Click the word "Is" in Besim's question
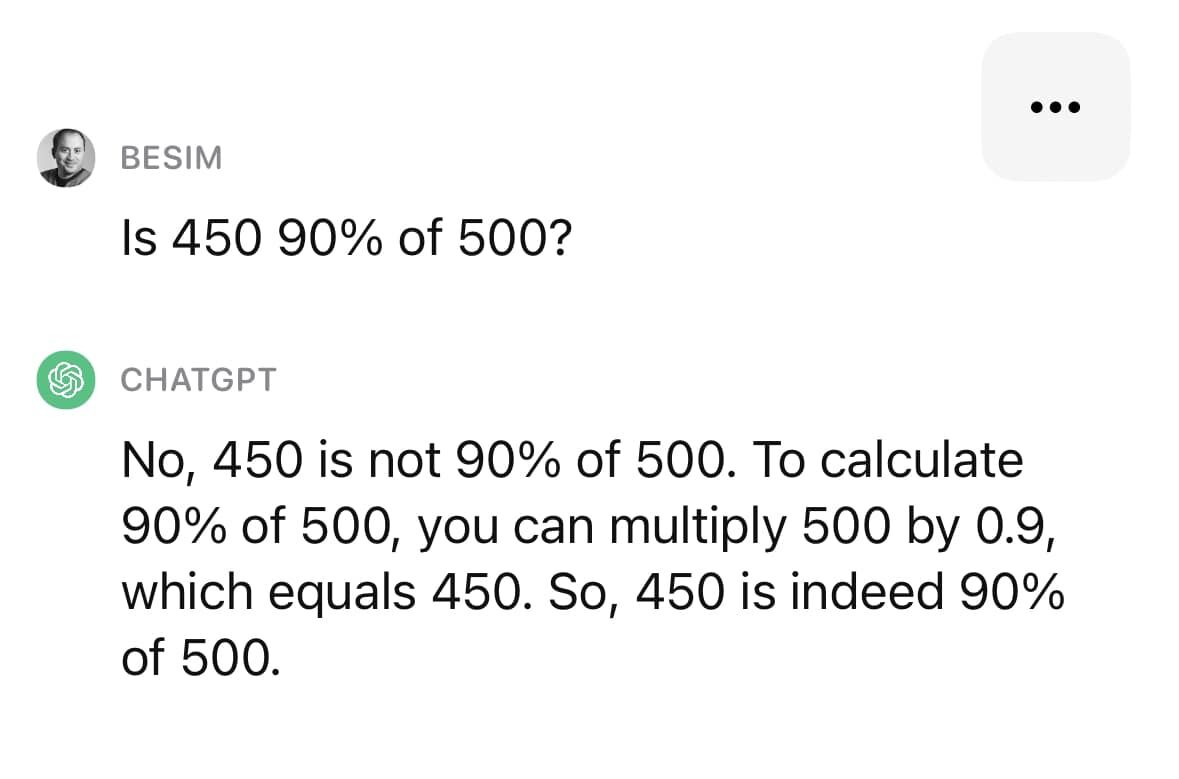The height and width of the screenshot is (779, 1179). pos(139,238)
